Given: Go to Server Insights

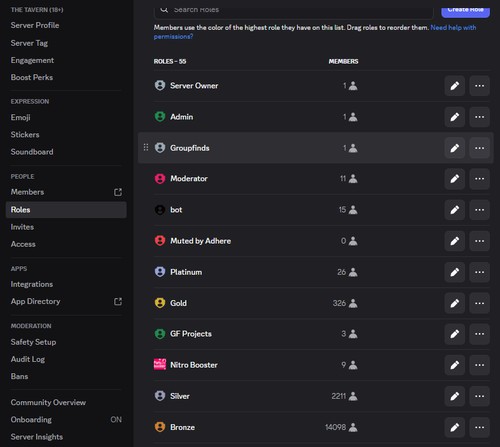Looking at the screenshot, I should pyautogui.click(x=37, y=437).
